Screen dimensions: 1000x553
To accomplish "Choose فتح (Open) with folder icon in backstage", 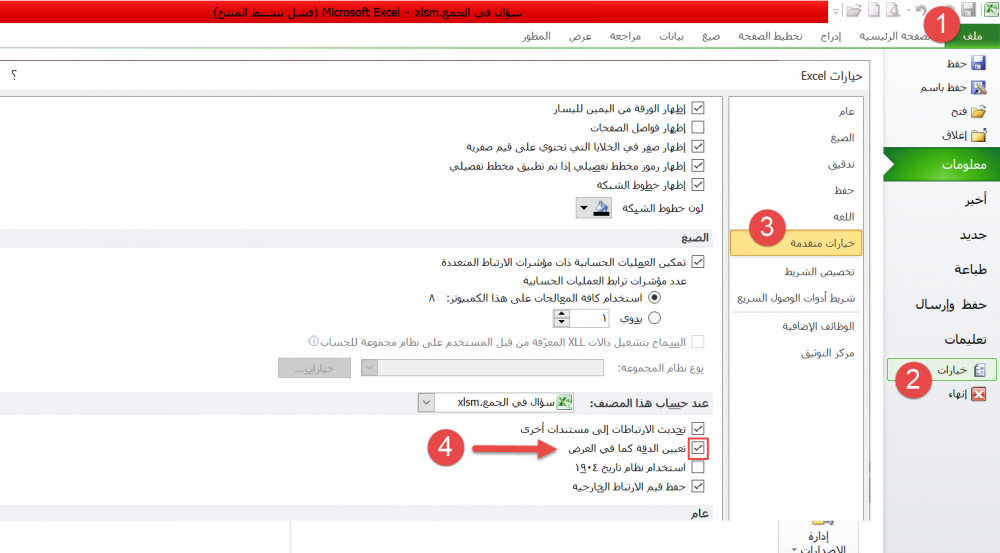I will click(968, 112).
